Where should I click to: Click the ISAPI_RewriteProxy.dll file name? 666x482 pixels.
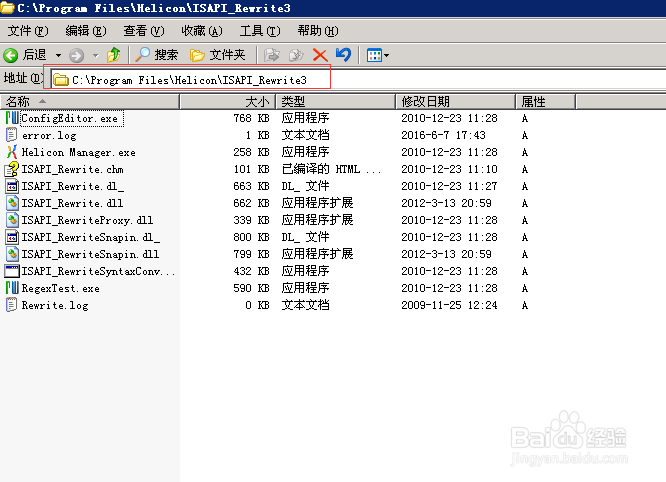click(x=87, y=220)
